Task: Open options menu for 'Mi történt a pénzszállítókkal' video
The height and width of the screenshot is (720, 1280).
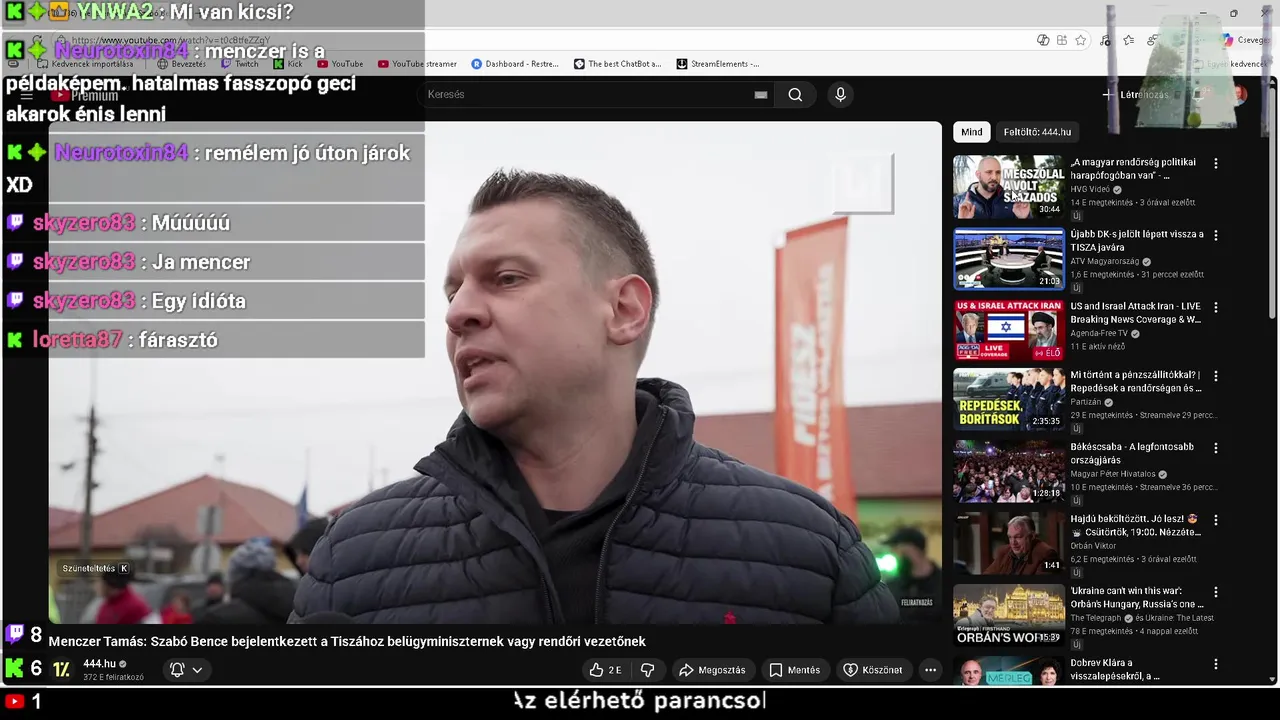Action: point(1216,376)
